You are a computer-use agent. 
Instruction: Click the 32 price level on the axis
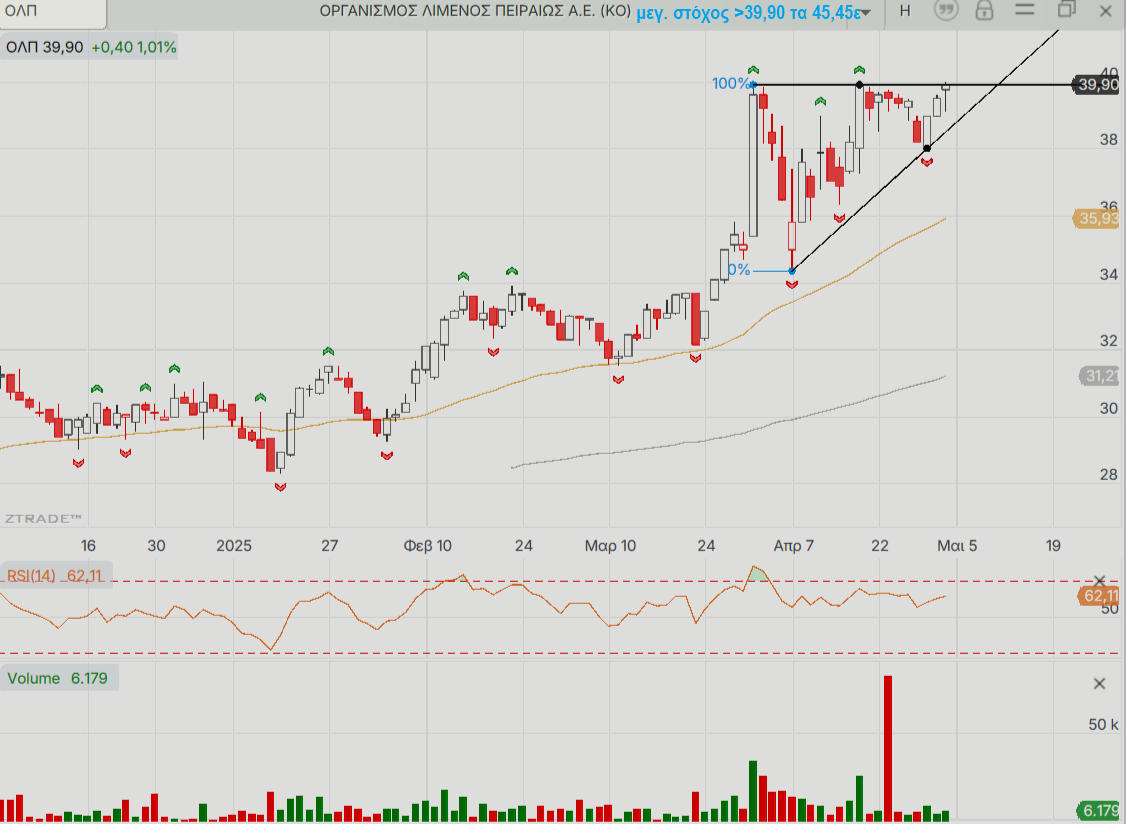[x=1109, y=341]
